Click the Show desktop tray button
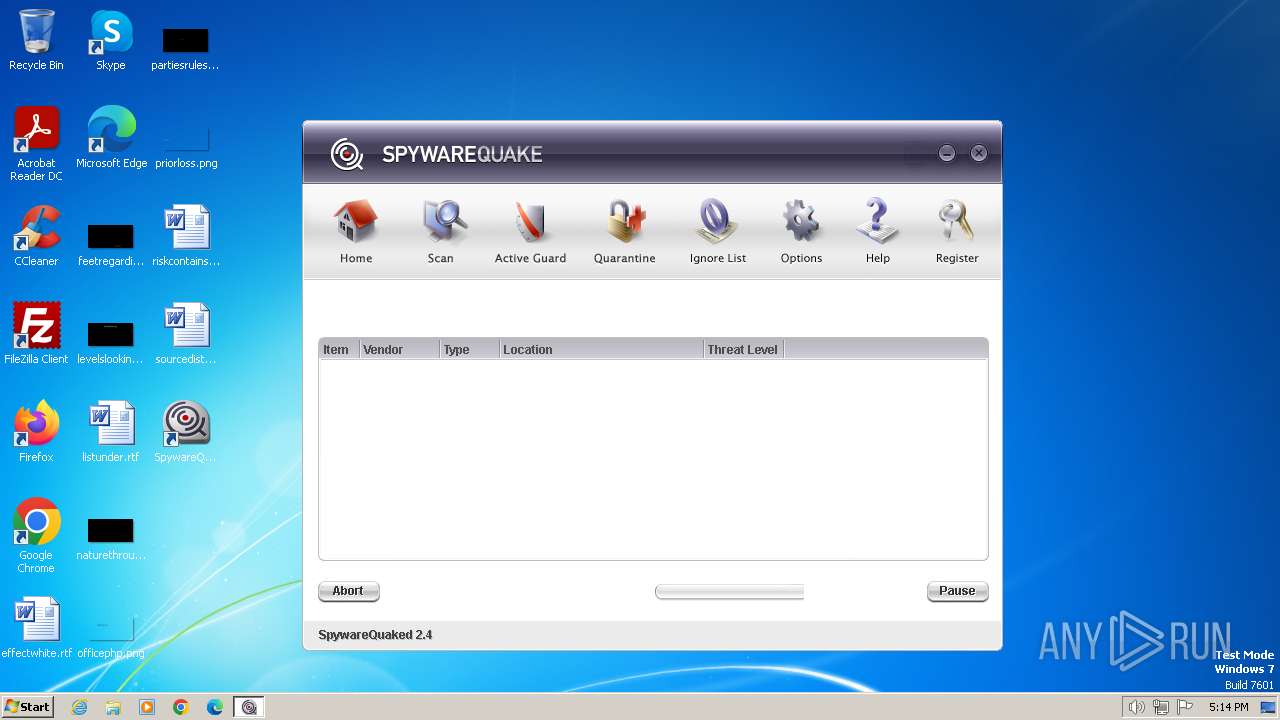Image resolution: width=1280 pixels, height=720 pixels. (1269, 707)
